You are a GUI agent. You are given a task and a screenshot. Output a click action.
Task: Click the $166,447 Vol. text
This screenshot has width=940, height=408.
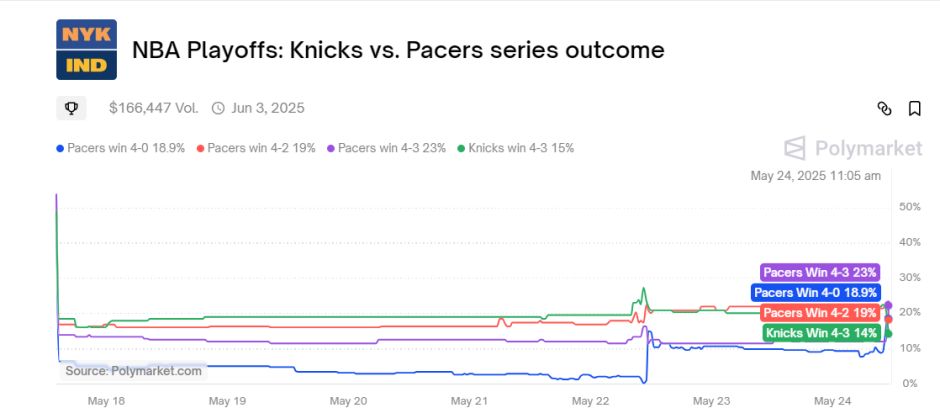tap(153, 108)
